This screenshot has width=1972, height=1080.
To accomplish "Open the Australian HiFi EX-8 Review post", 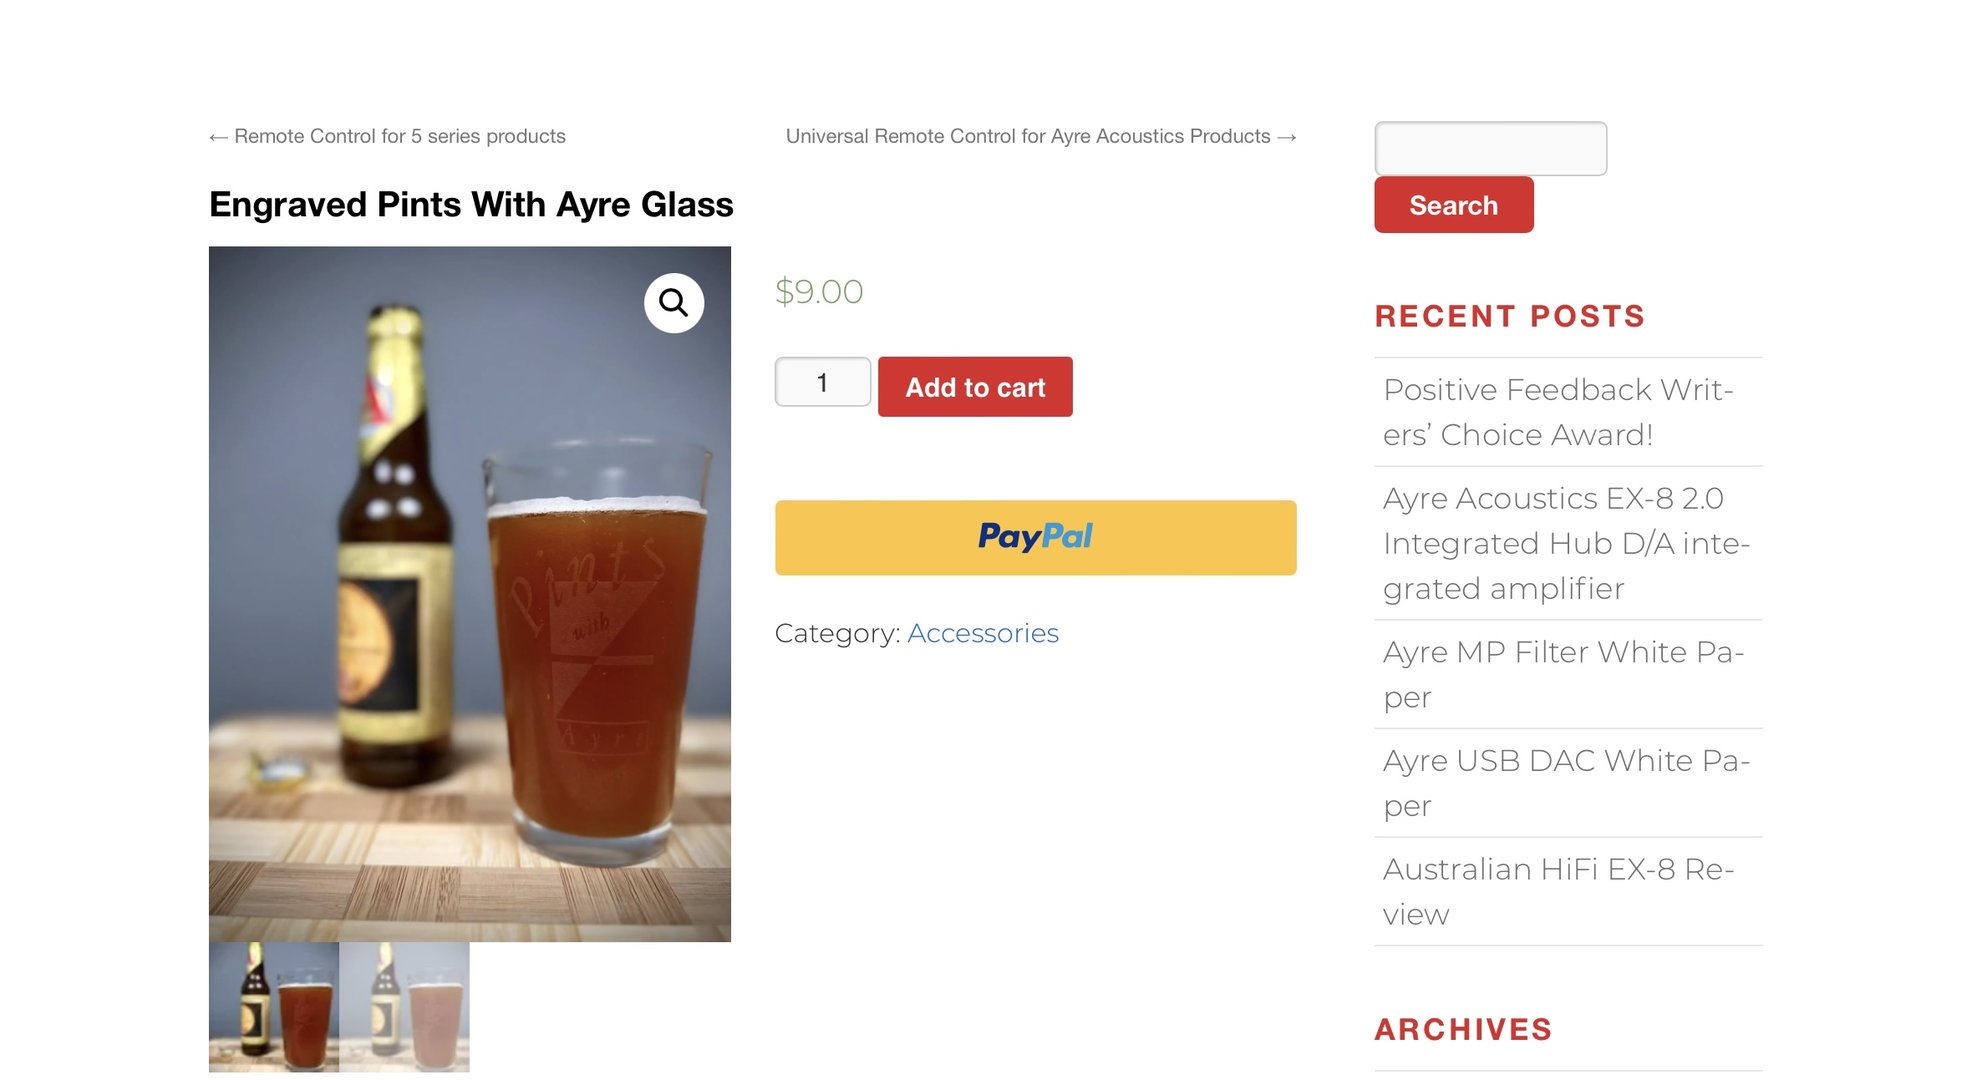I will tap(1557, 891).
